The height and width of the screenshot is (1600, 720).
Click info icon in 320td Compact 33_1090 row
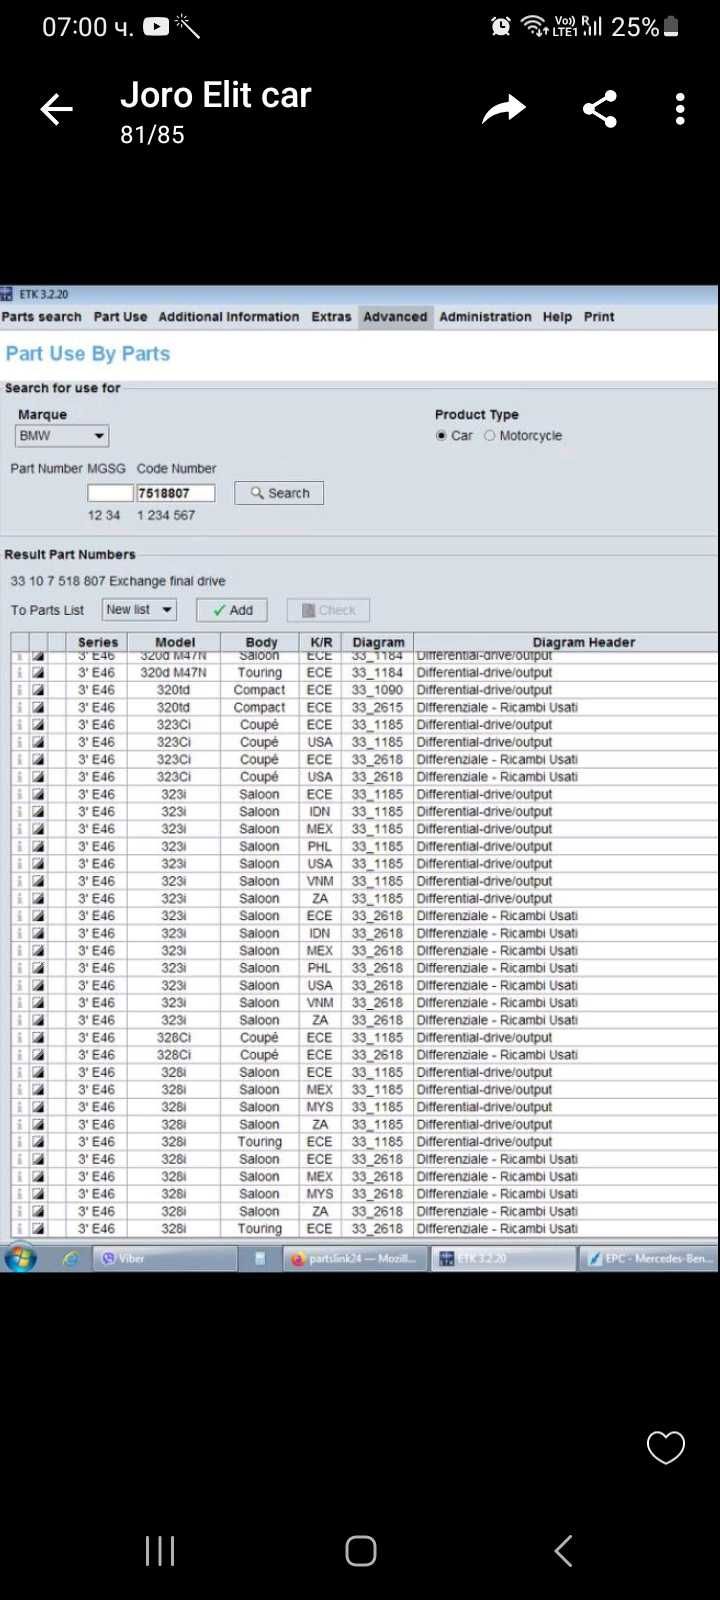click(x=19, y=690)
